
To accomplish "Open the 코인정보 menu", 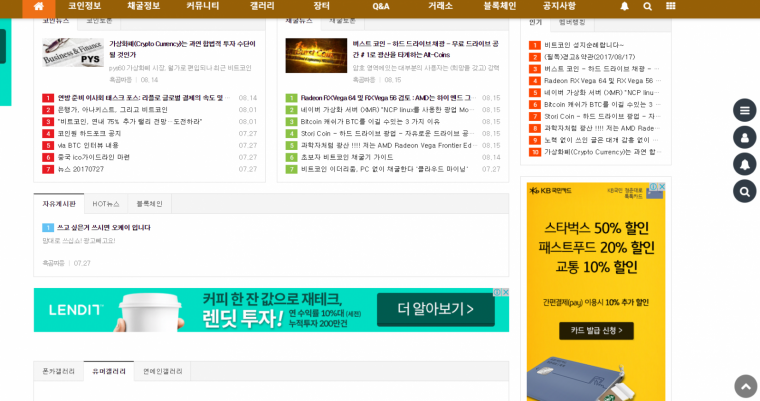I will pyautogui.click(x=84, y=6).
